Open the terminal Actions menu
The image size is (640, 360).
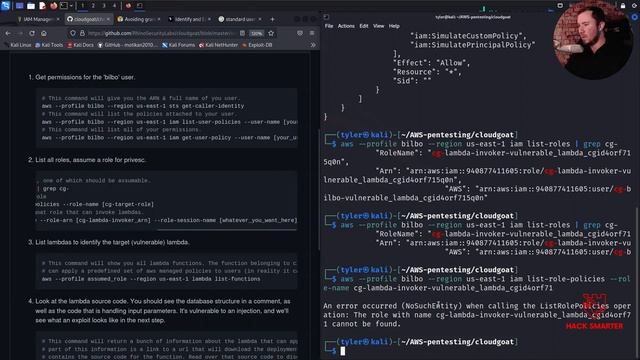point(346,26)
